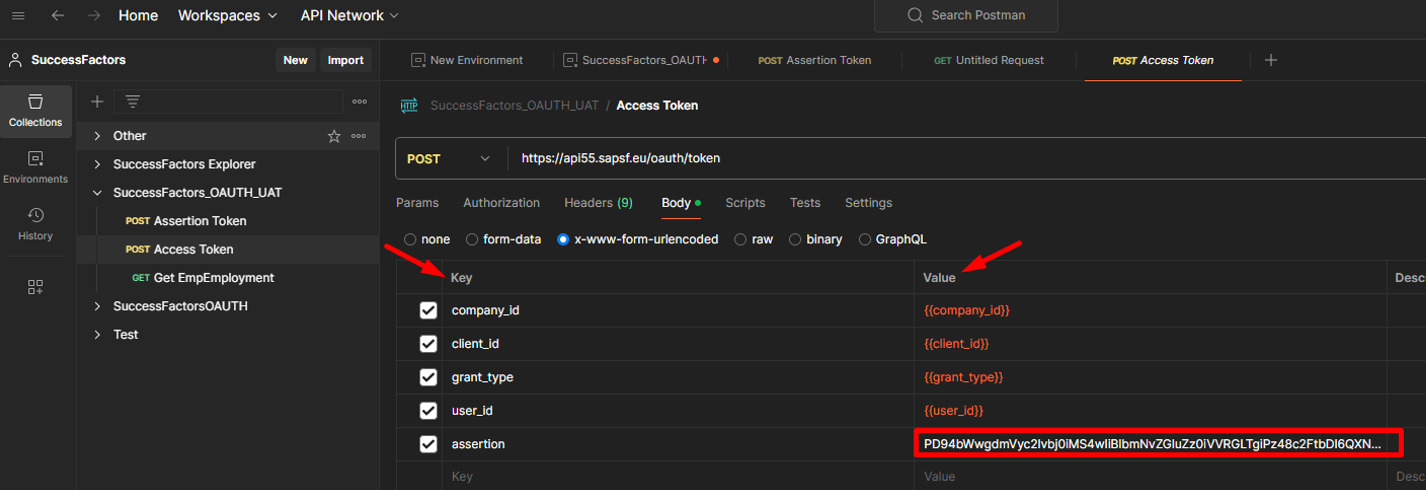
Task: Open the Workspaces dropdown
Action: (x=227, y=16)
